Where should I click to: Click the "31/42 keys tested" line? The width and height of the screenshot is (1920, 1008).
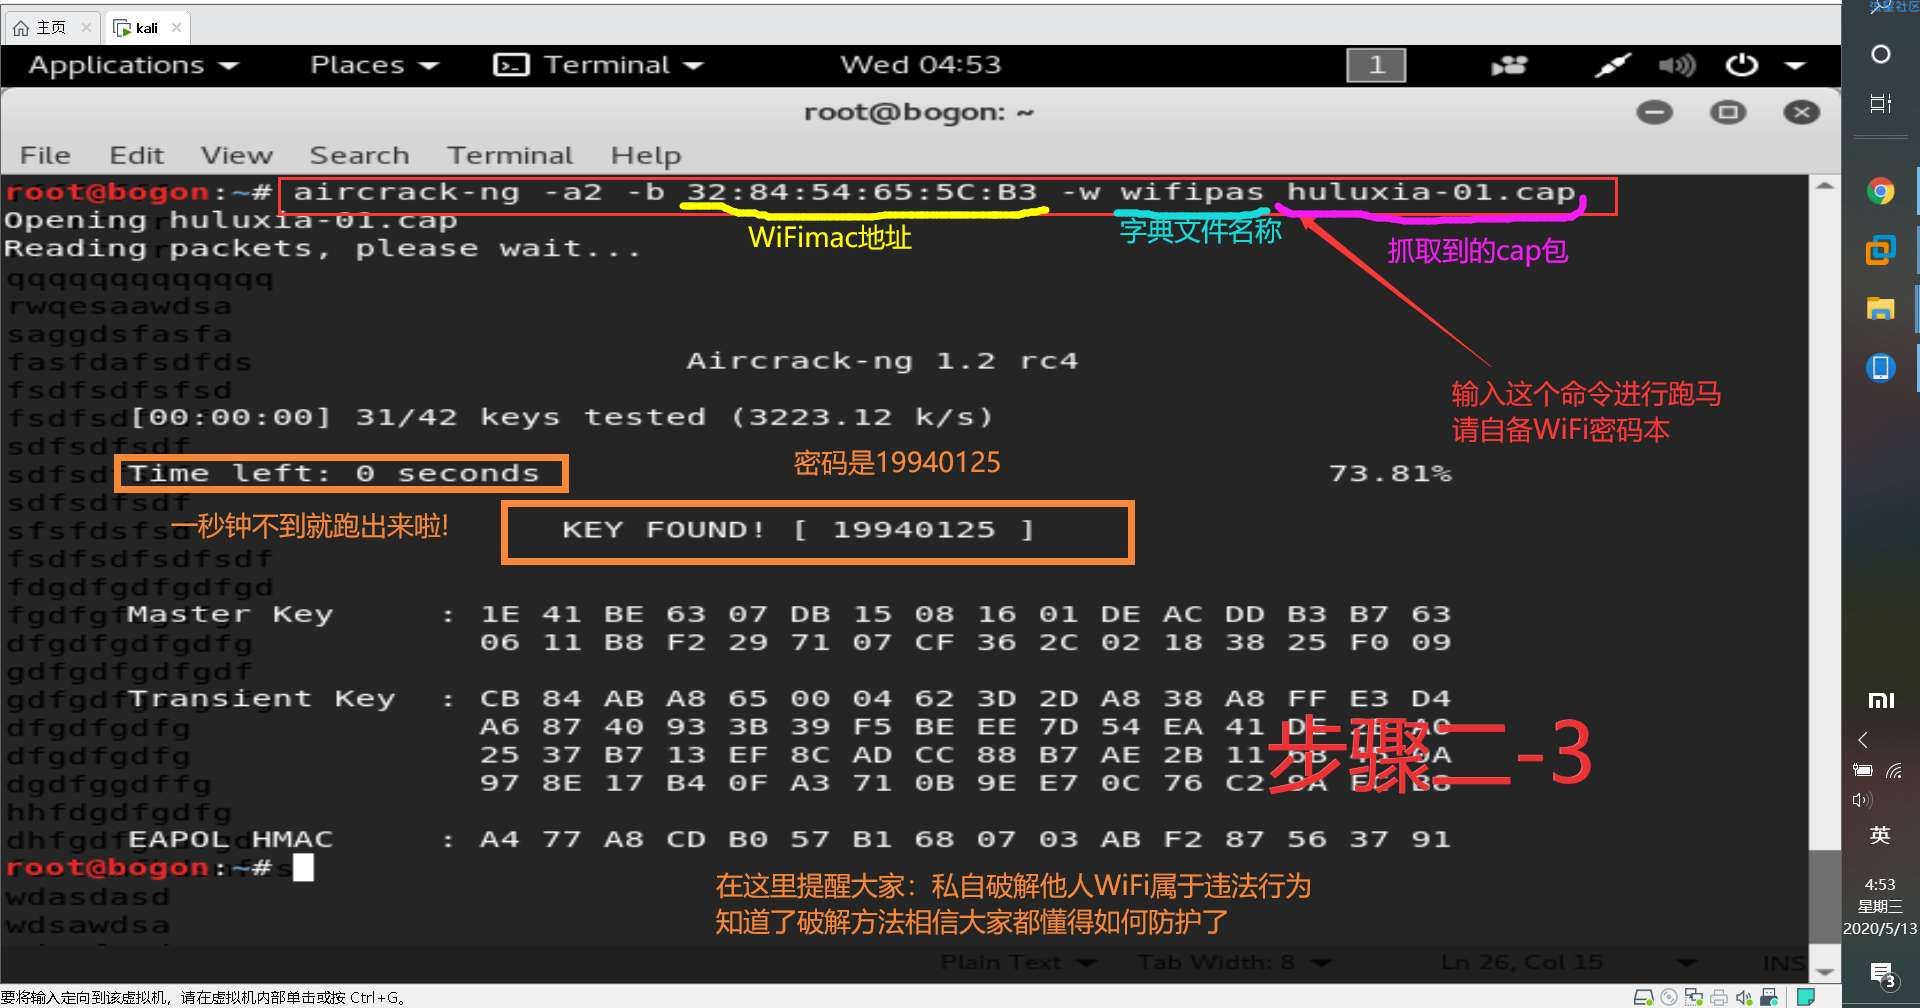pyautogui.click(x=561, y=417)
